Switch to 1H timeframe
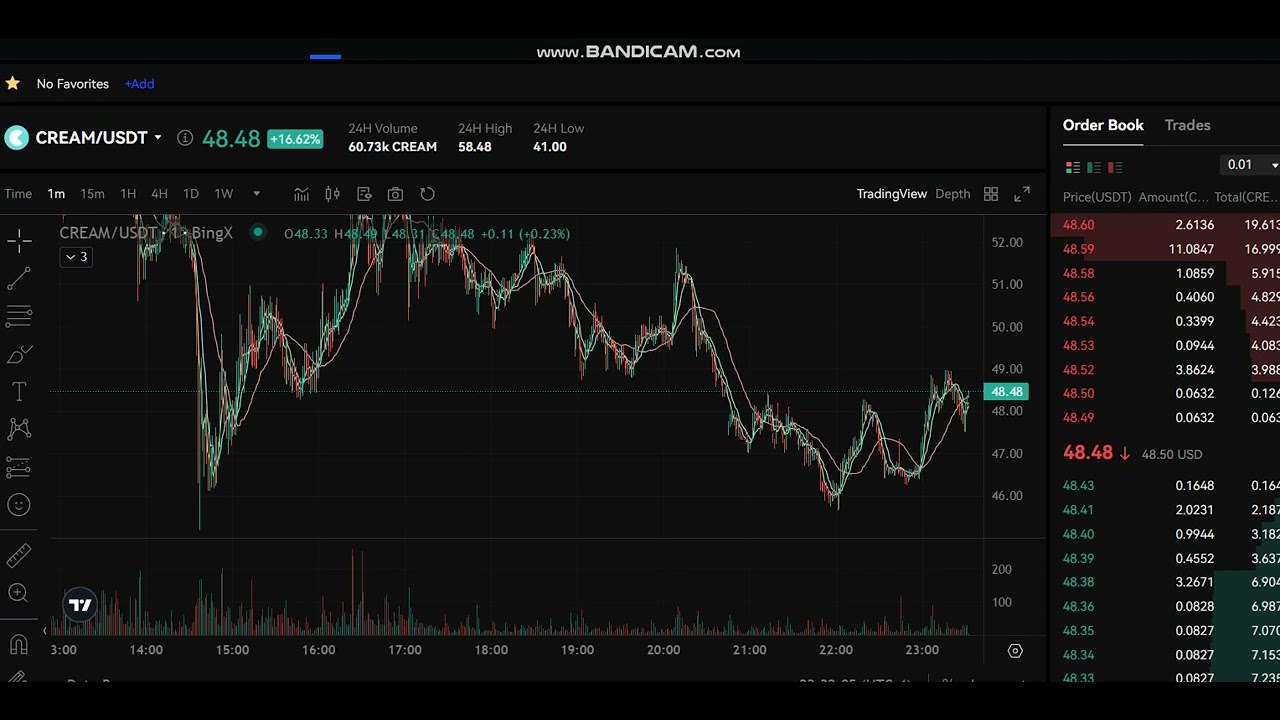1280x720 pixels. (x=128, y=194)
